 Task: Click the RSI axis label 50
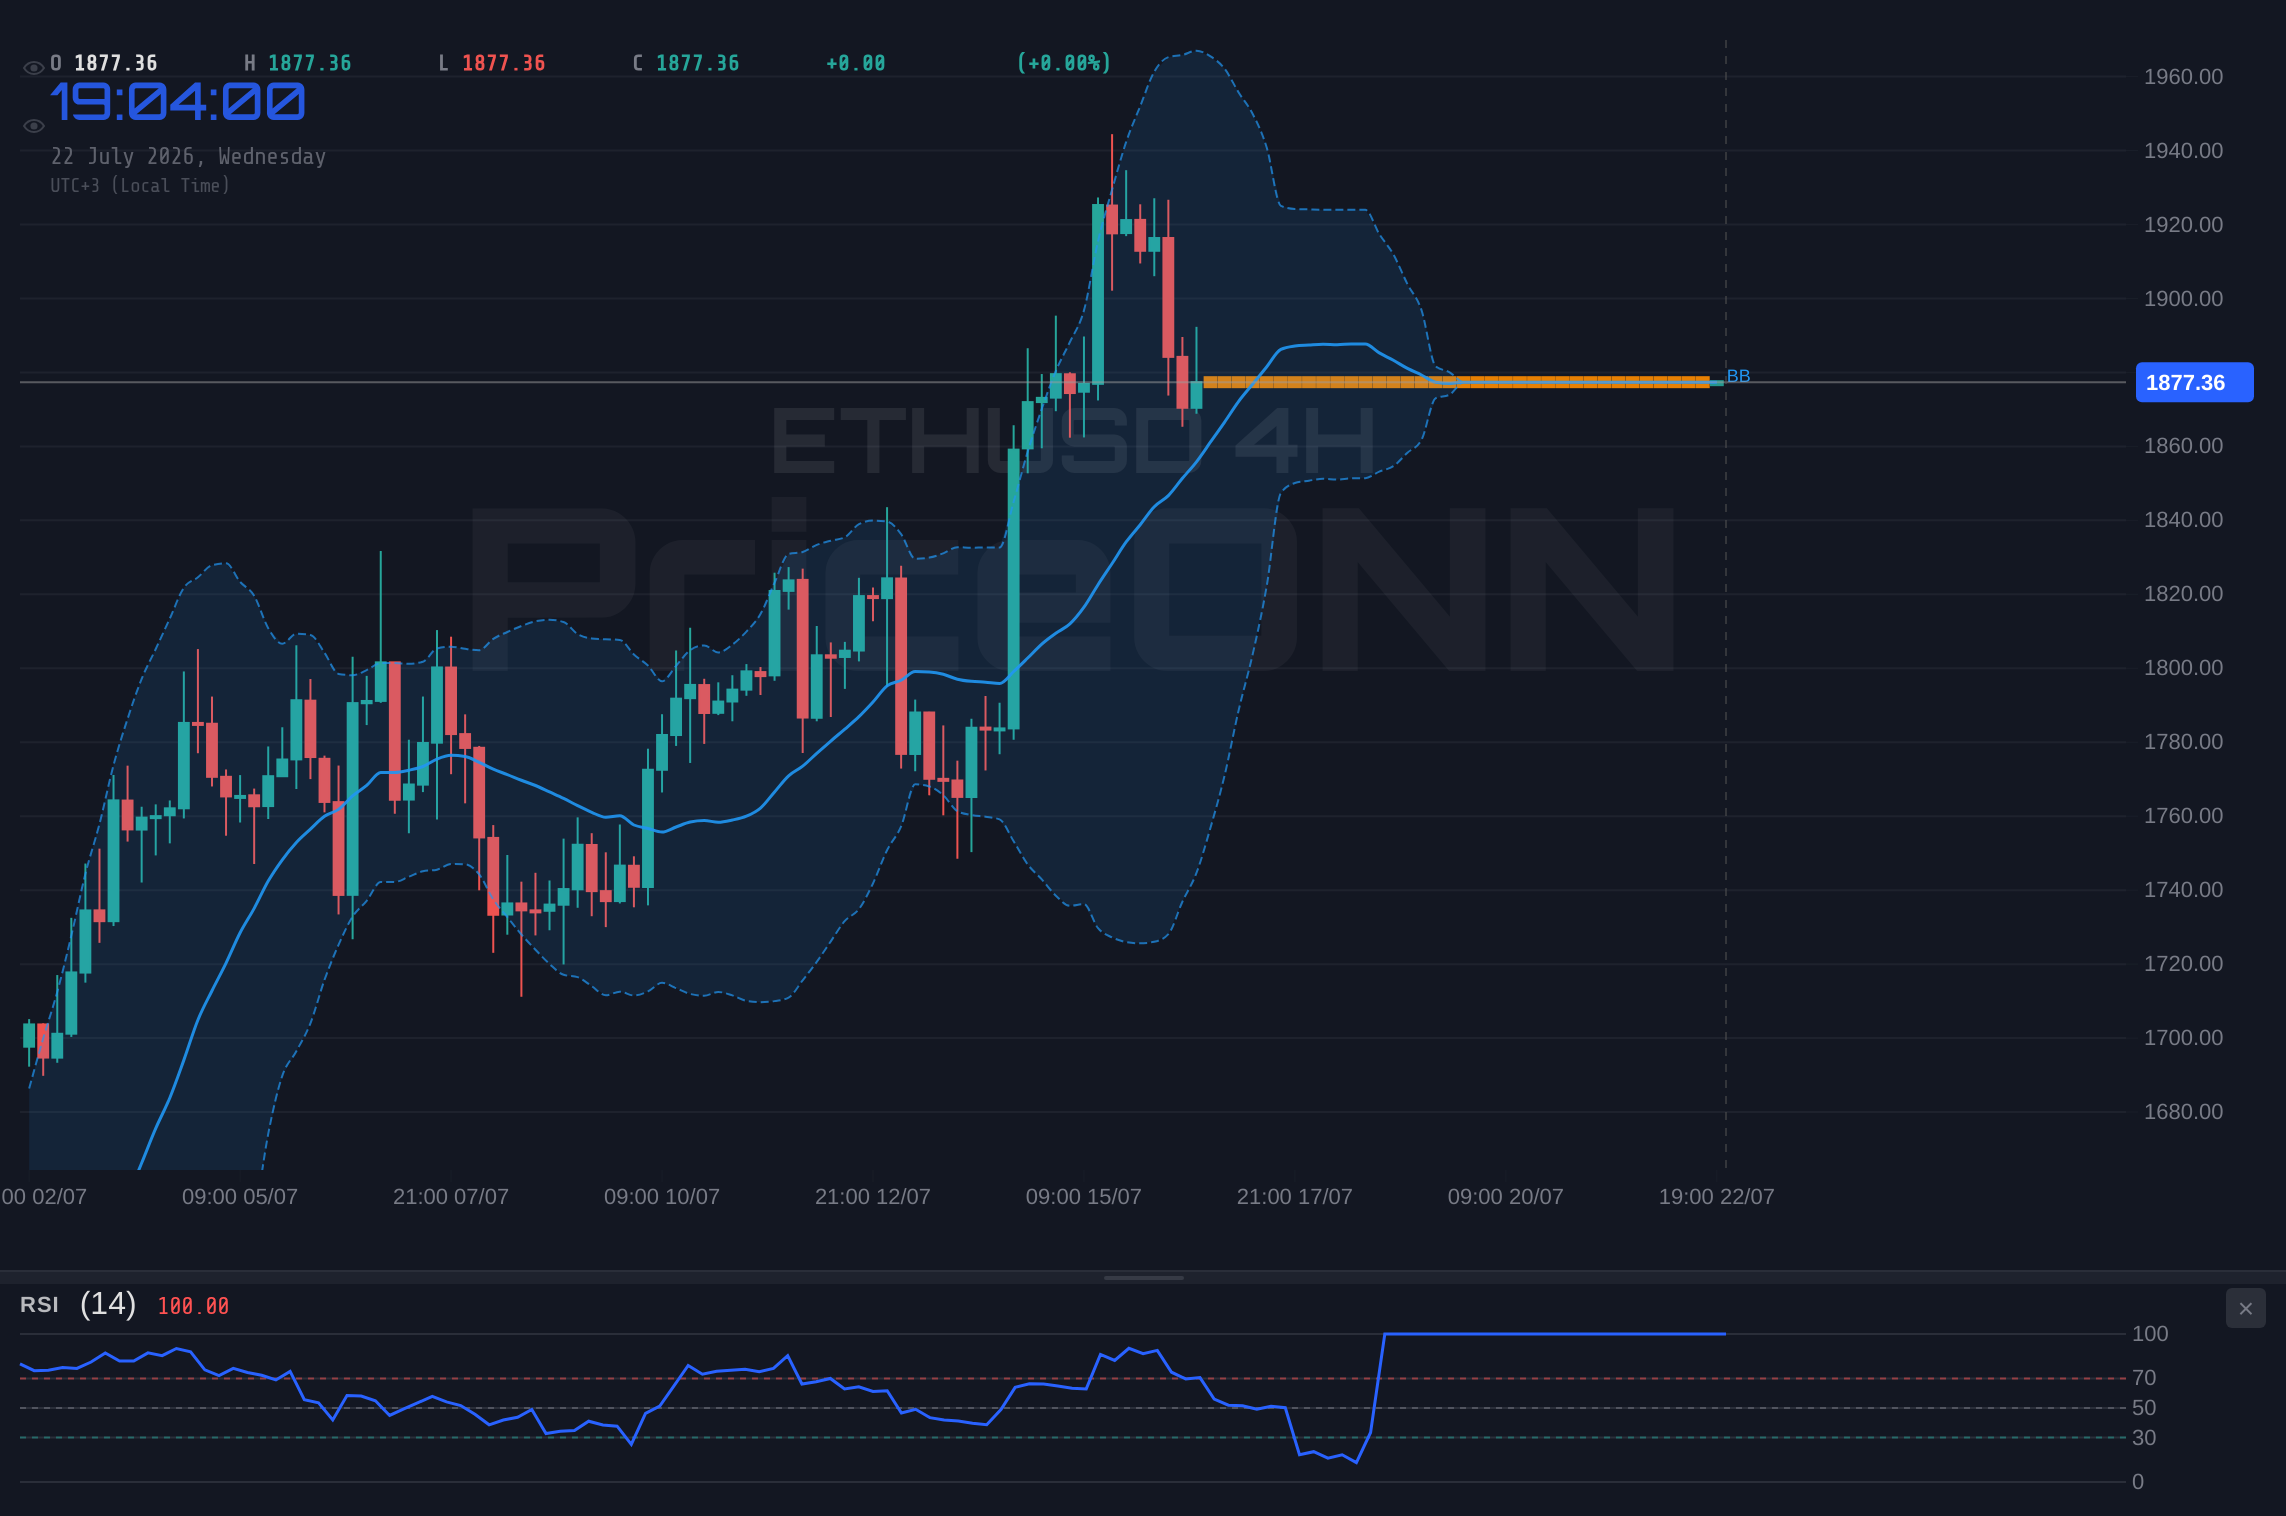tap(2144, 1408)
